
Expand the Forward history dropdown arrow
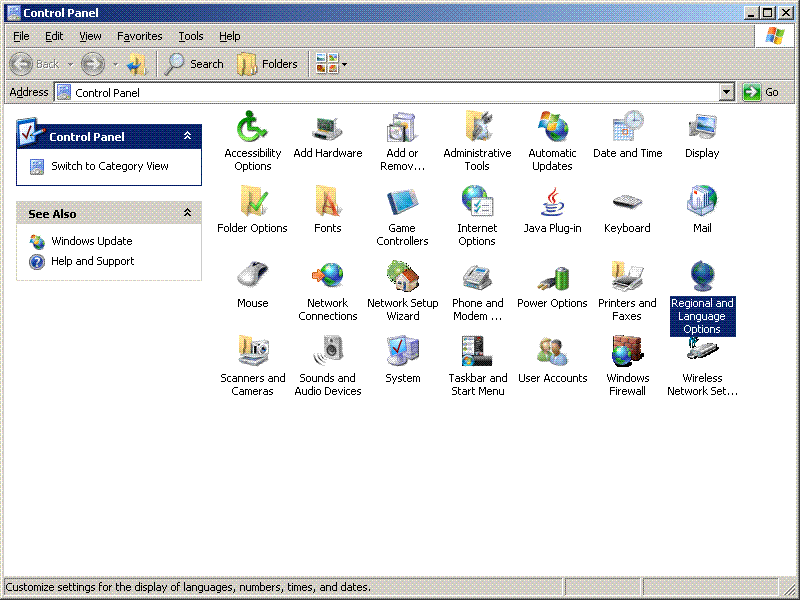click(115, 64)
